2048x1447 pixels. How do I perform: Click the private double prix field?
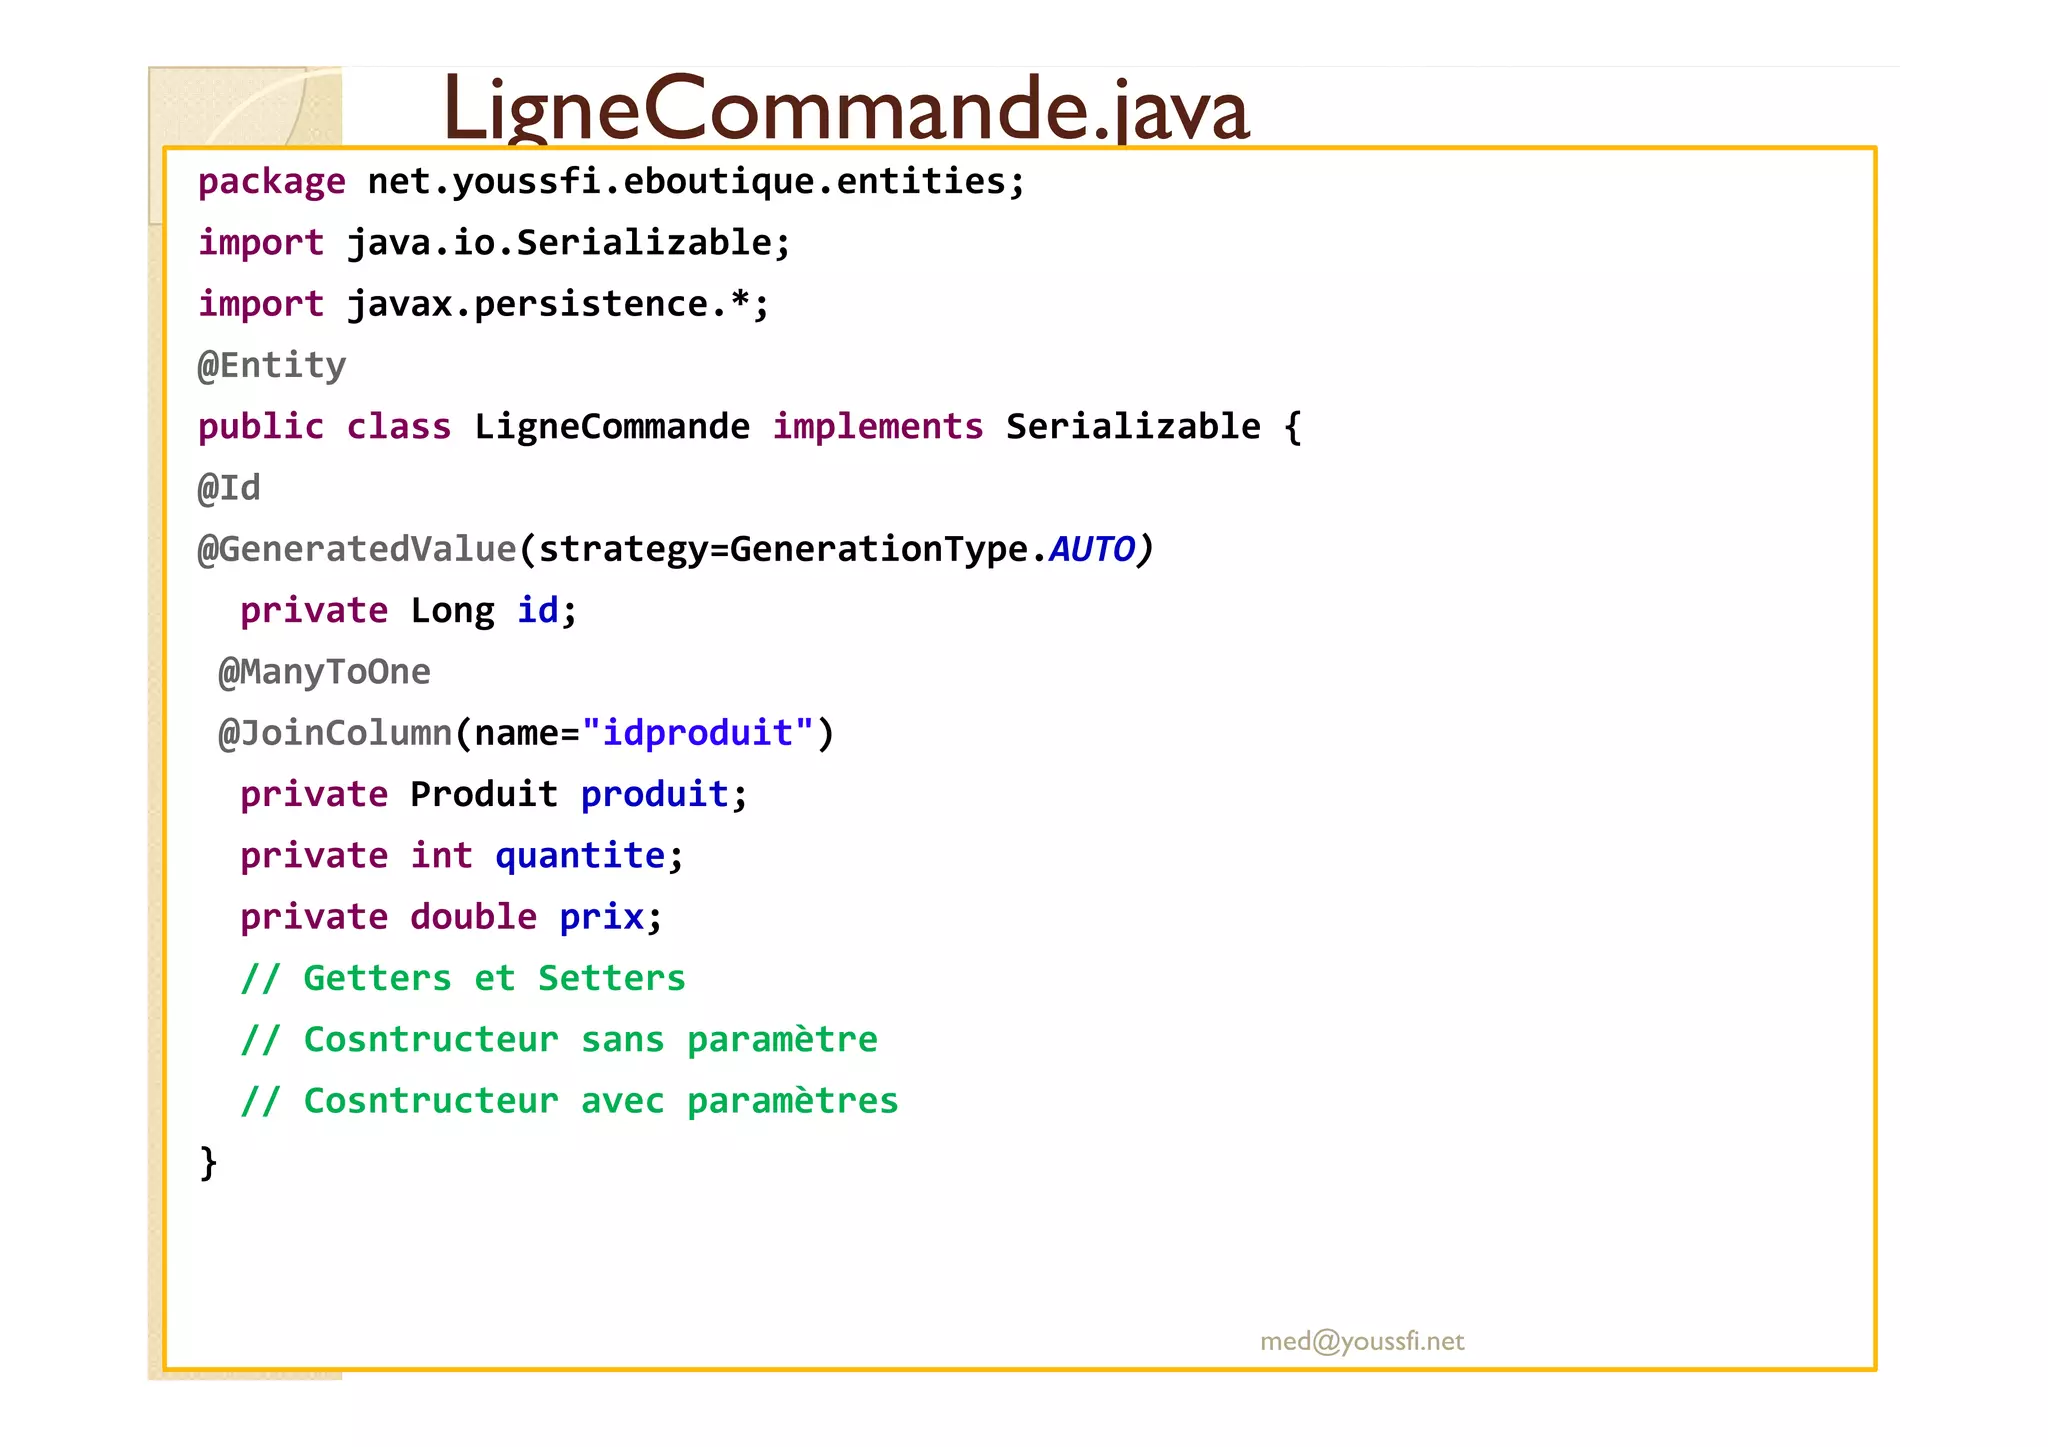pos(451,917)
